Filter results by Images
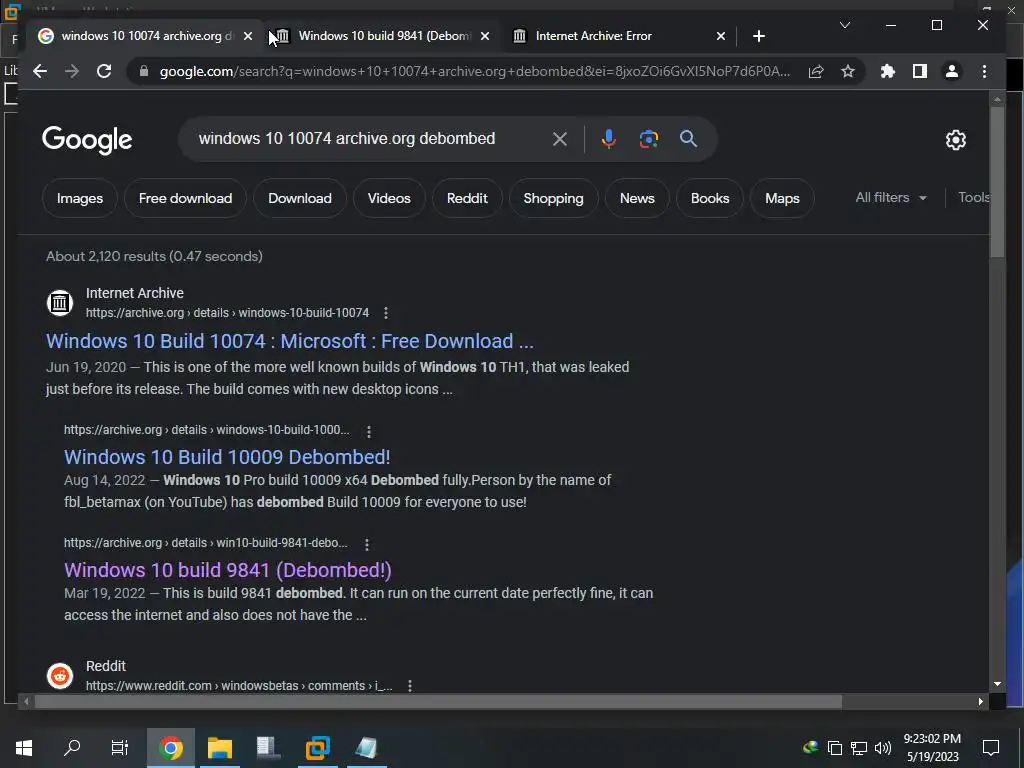This screenshot has width=1024, height=768. point(80,198)
